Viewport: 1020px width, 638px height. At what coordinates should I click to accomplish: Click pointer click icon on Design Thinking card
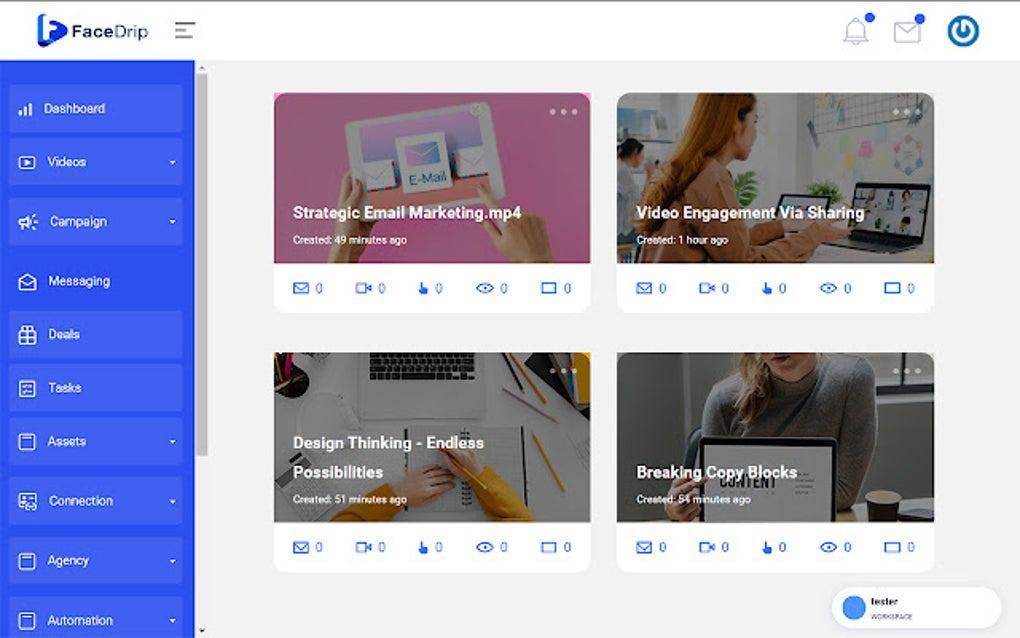click(423, 548)
